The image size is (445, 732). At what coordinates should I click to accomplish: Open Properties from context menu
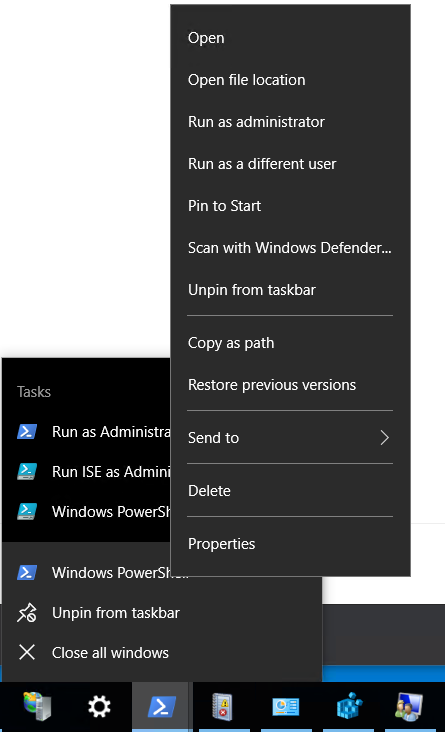[x=221, y=544]
